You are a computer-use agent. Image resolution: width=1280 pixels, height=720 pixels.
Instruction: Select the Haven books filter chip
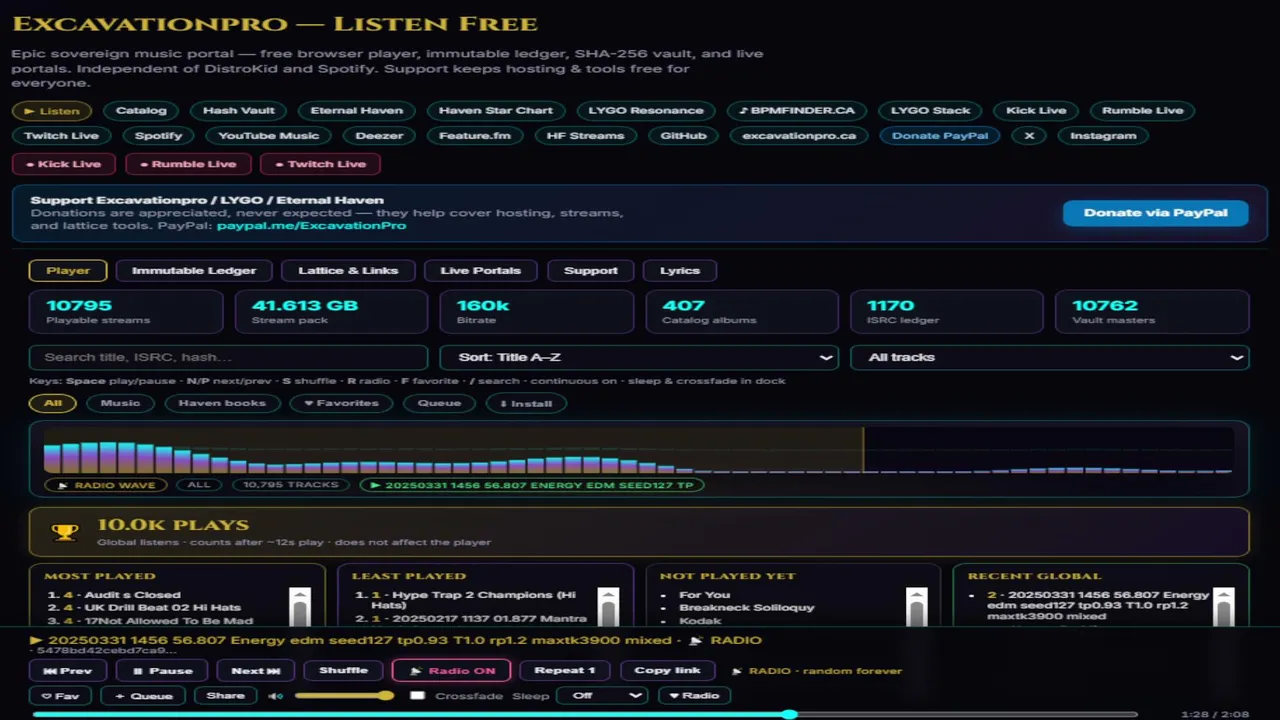coord(222,403)
